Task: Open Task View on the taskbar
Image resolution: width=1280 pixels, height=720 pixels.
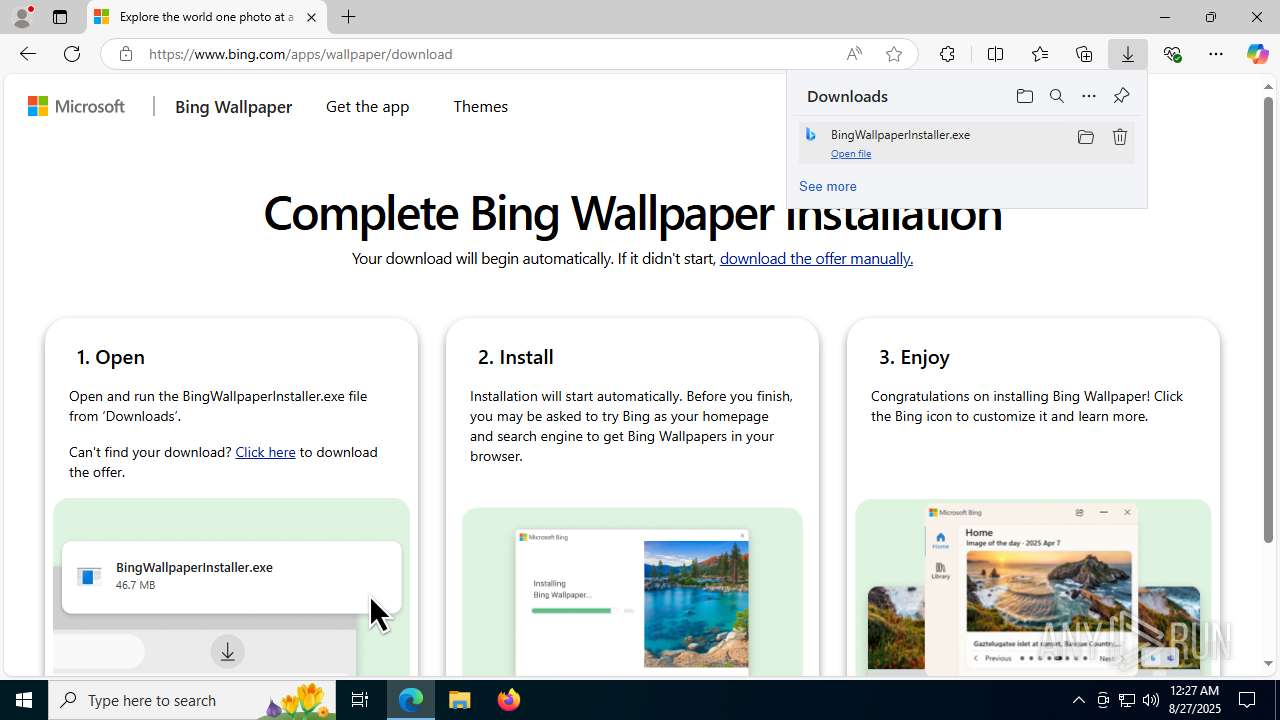Action: point(360,700)
